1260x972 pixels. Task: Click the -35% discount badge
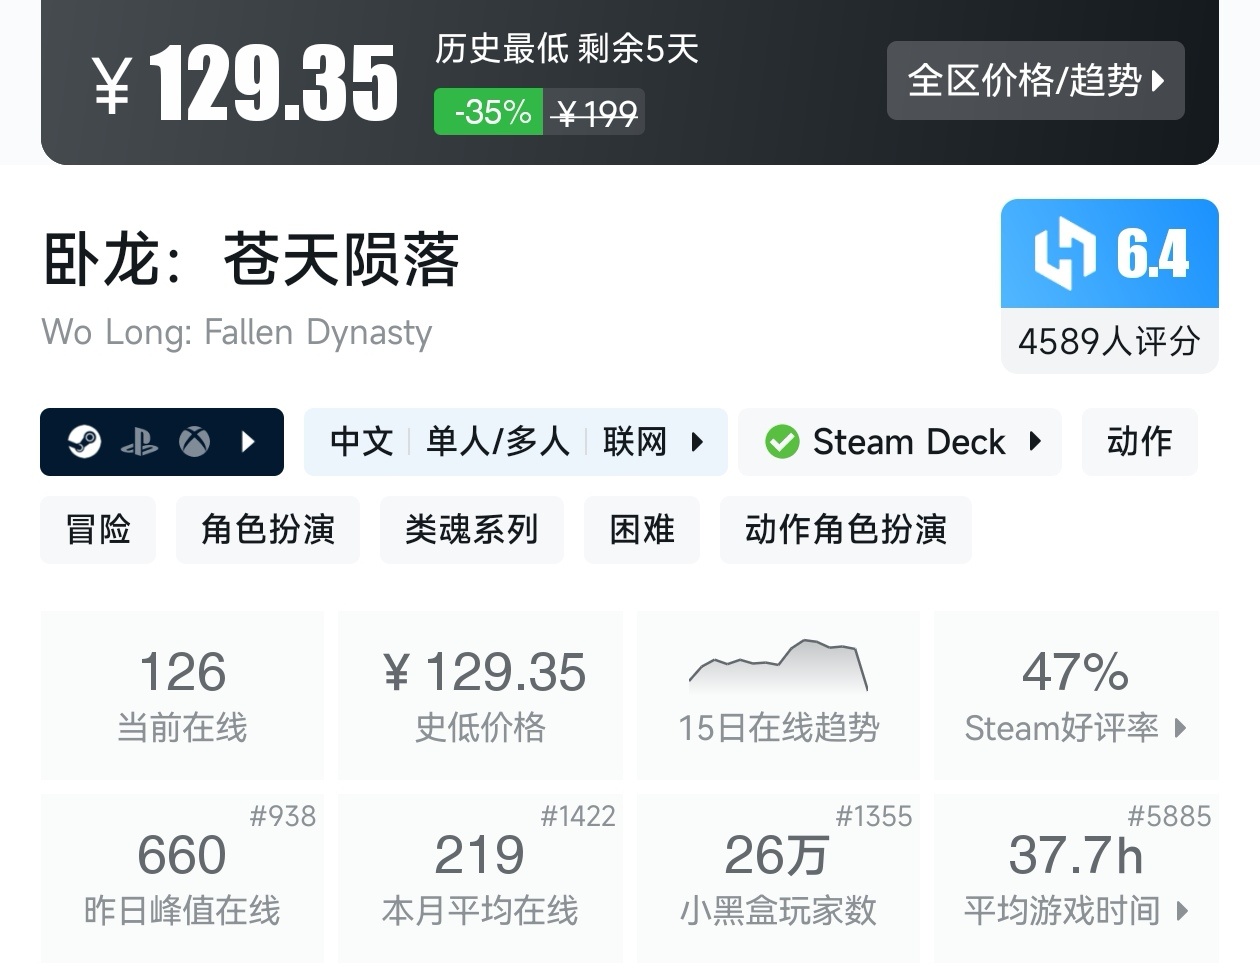pyautogui.click(x=489, y=112)
